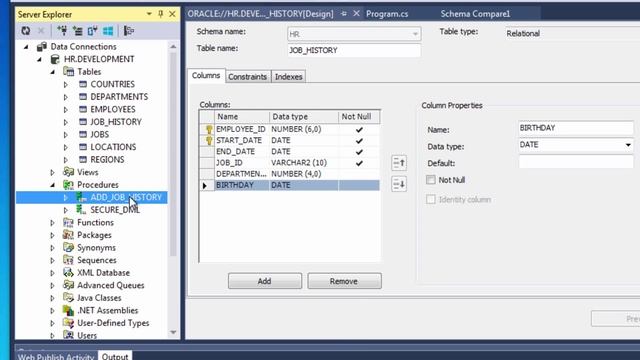The width and height of the screenshot is (640, 360).
Task: Click the Windows Azure toolbar icon
Action: [x=108, y=31]
